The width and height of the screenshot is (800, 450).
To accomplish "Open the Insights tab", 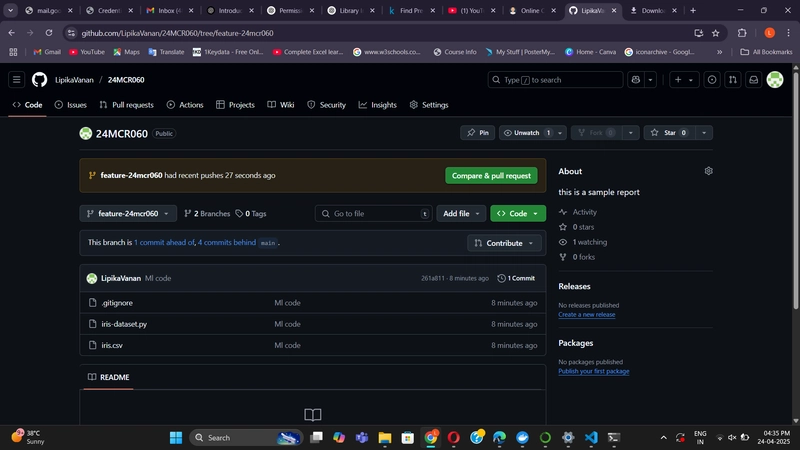I will pyautogui.click(x=378, y=105).
